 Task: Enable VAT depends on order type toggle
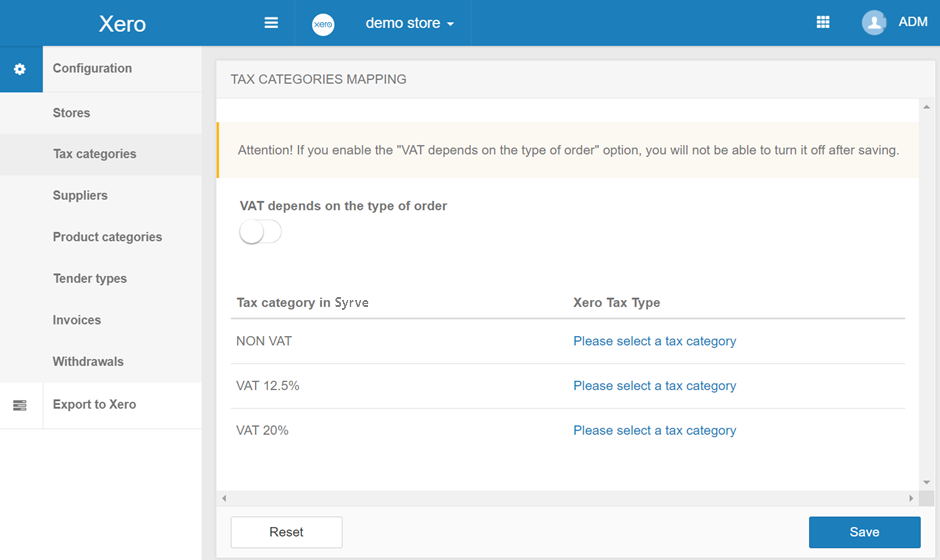coord(260,233)
